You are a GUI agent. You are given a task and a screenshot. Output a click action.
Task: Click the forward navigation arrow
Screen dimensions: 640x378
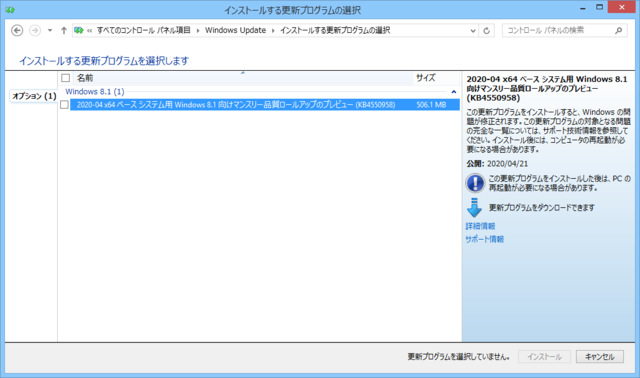click(35, 31)
